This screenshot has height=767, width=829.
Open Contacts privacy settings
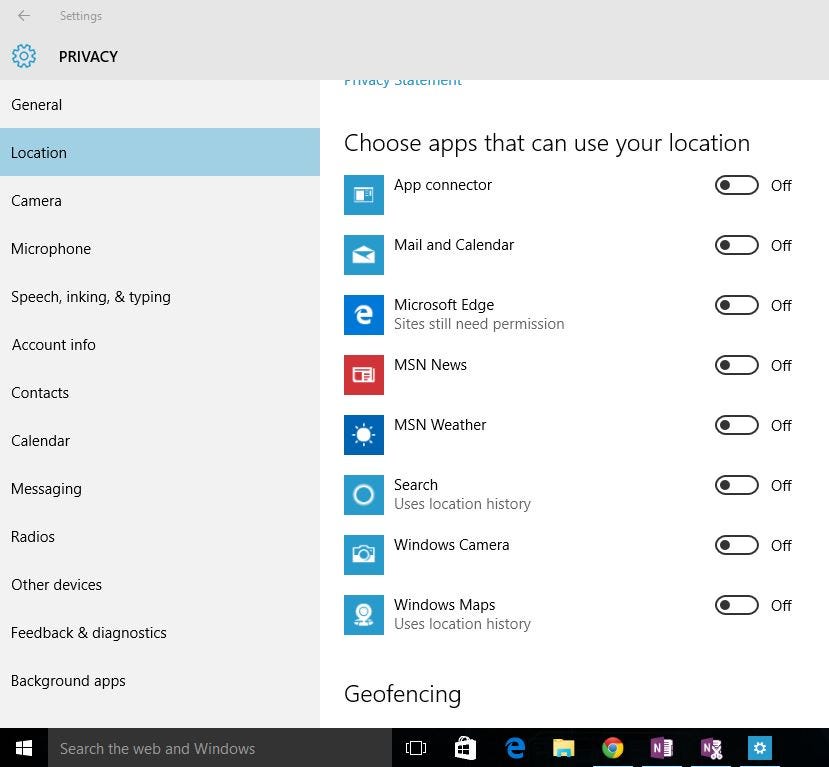click(160, 393)
